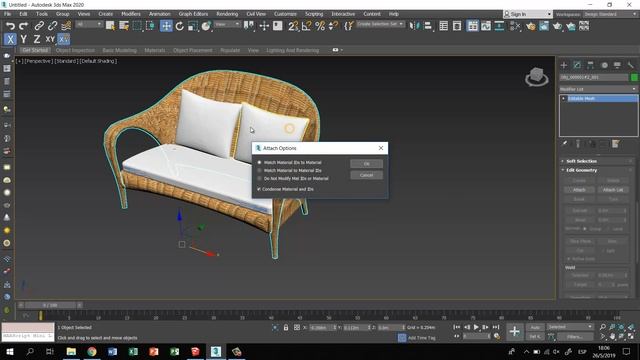Image resolution: width=640 pixels, height=360 pixels.
Task: Click the Add Time Tag label
Action: (x=422, y=338)
